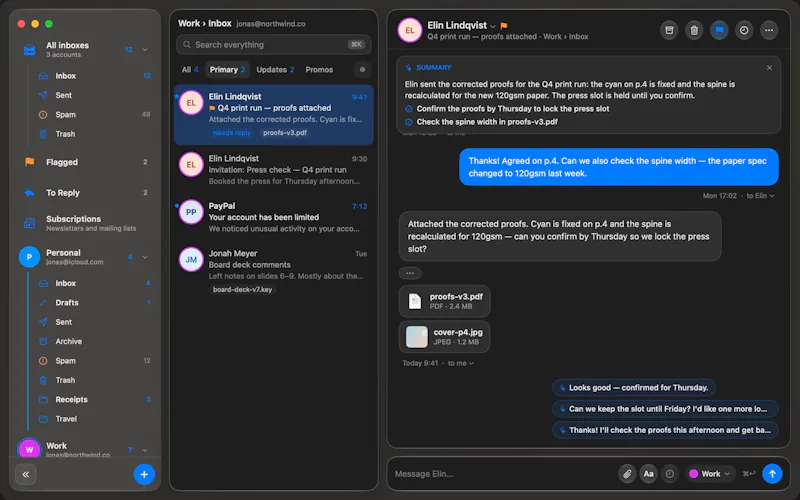Viewport: 800px width, 500px height.
Task: Open cover-p4.jpg image attachment
Action: coord(444,337)
